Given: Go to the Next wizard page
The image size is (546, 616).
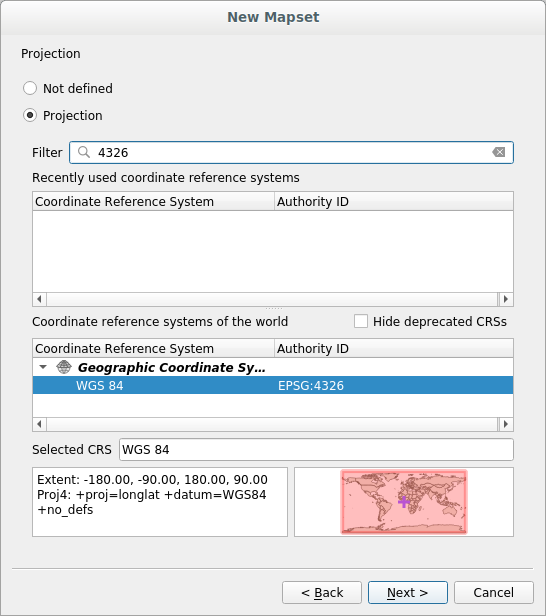Looking at the screenshot, I should click(408, 592).
